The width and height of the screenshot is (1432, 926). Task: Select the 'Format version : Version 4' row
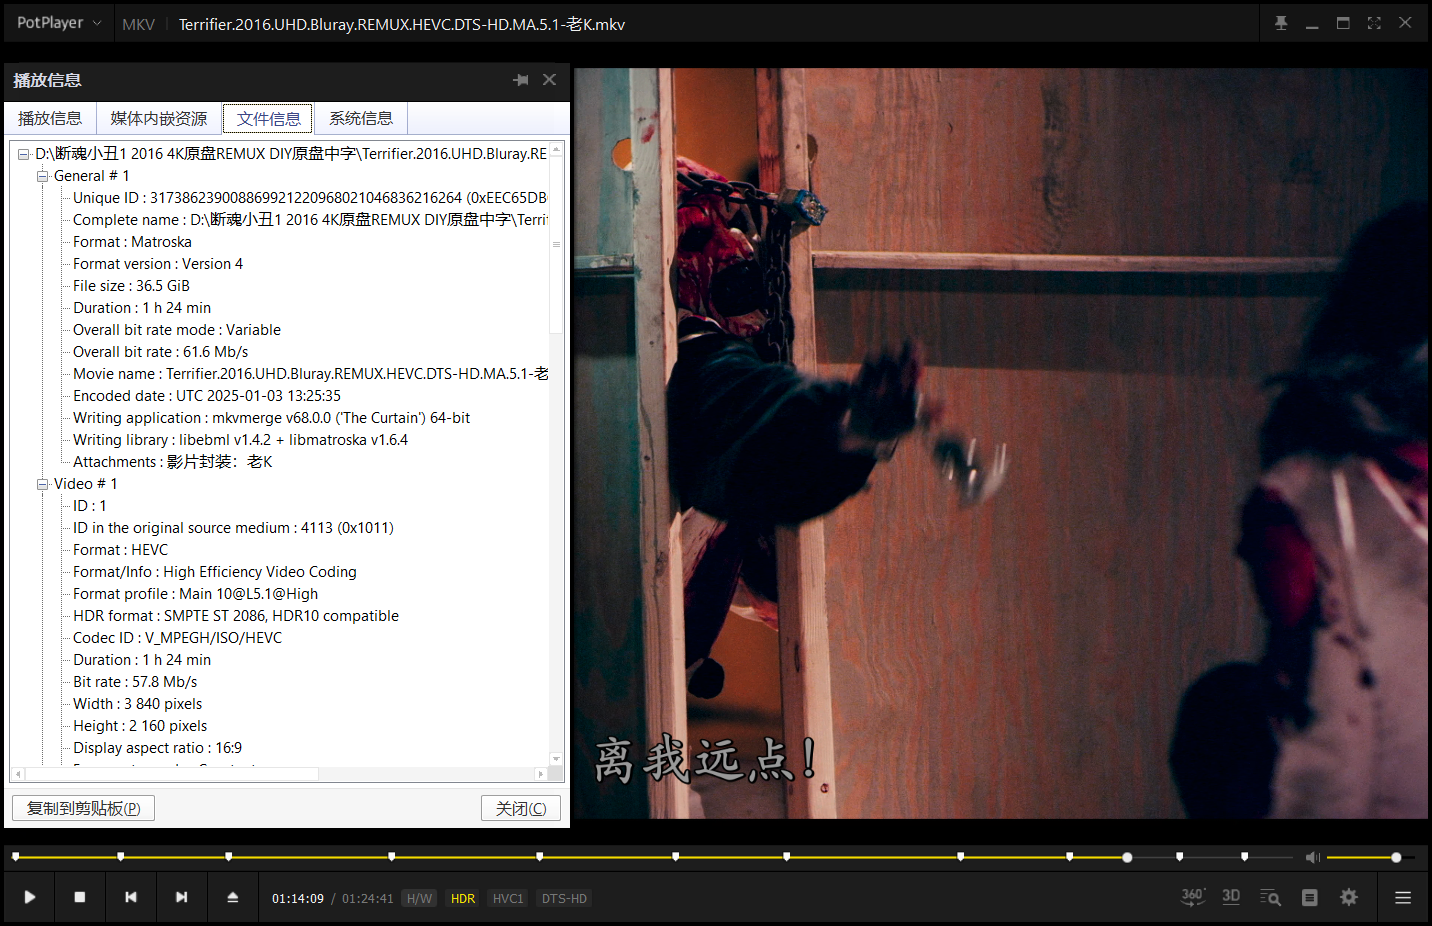pyautogui.click(x=158, y=264)
